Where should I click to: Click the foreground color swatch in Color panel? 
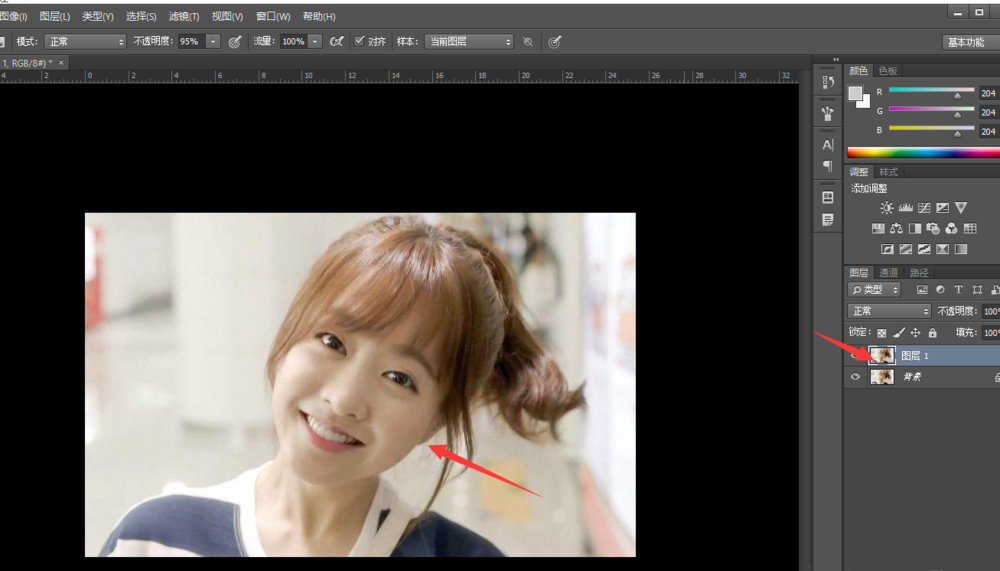855,93
